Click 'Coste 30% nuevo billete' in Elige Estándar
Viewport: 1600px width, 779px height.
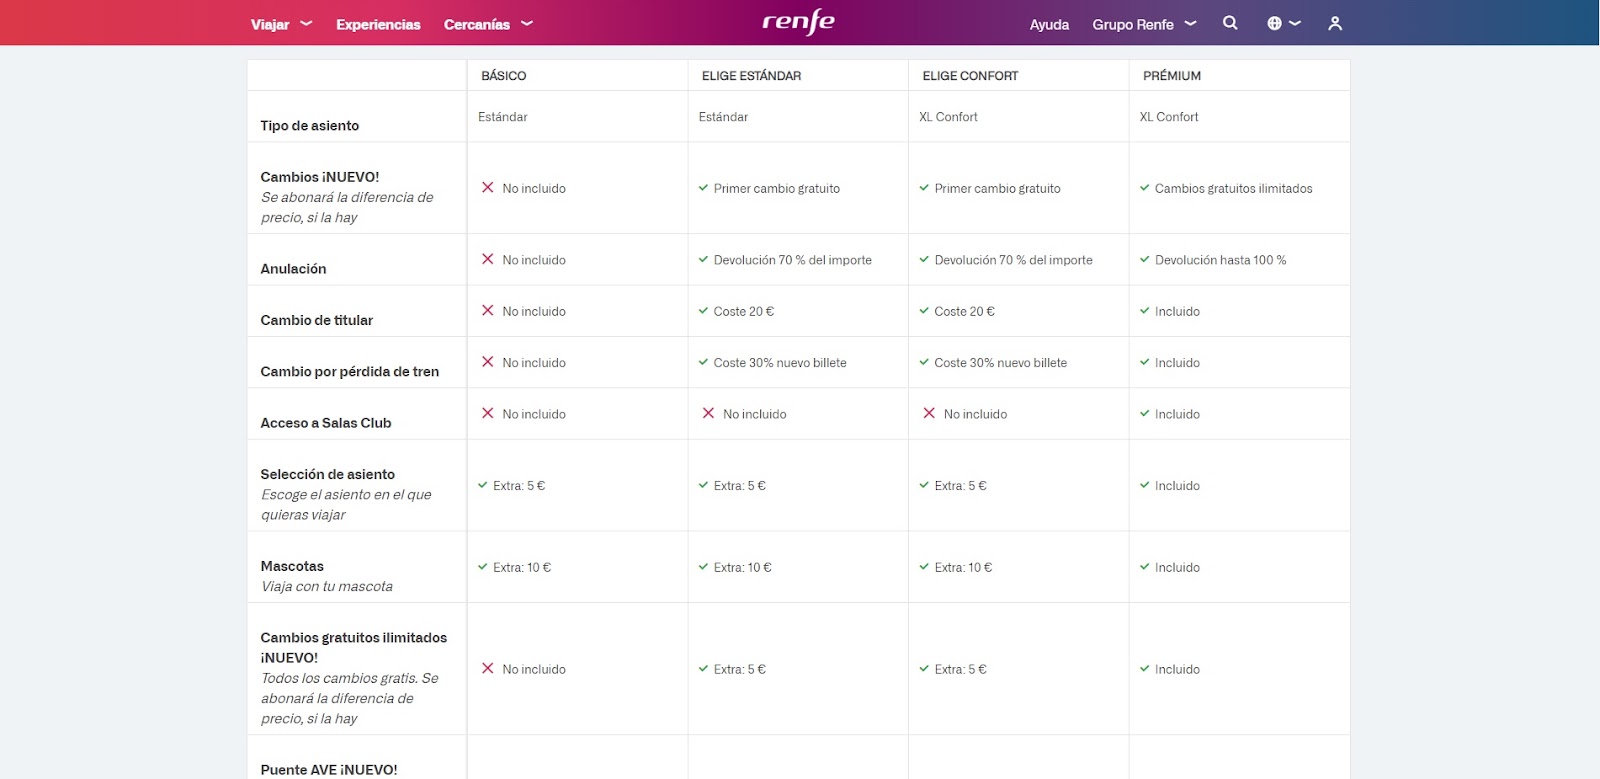click(x=780, y=363)
